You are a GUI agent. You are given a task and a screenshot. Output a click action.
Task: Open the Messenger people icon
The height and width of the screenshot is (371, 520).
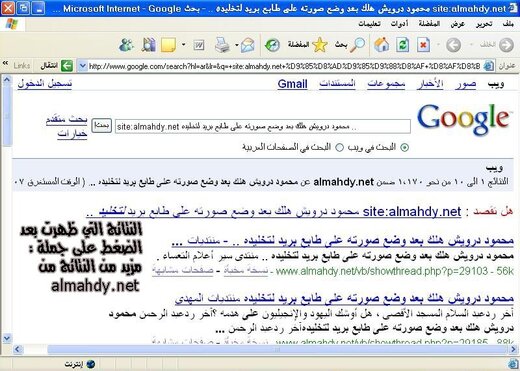tap(127, 45)
